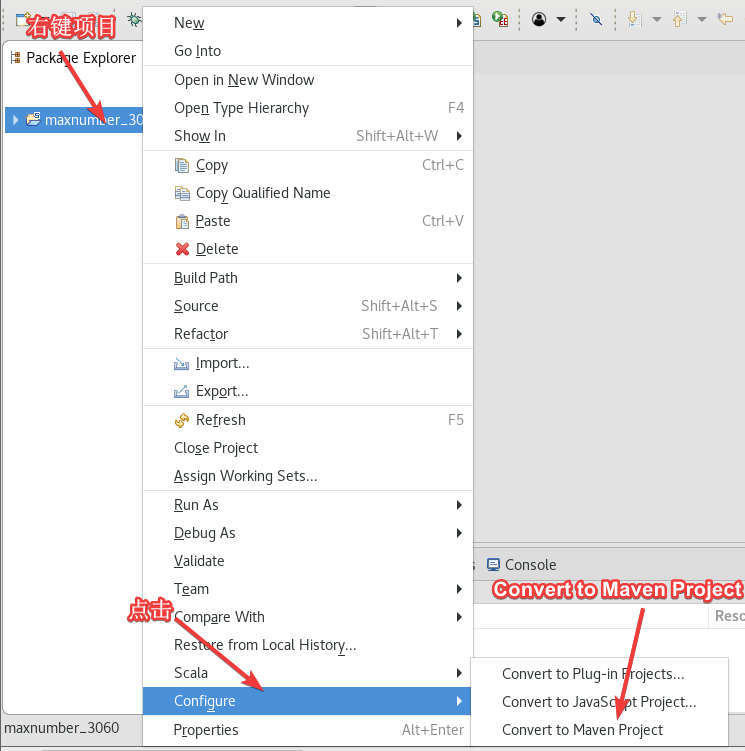This screenshot has width=745, height=751.
Task: Click the red X Delete icon
Action: (182, 249)
